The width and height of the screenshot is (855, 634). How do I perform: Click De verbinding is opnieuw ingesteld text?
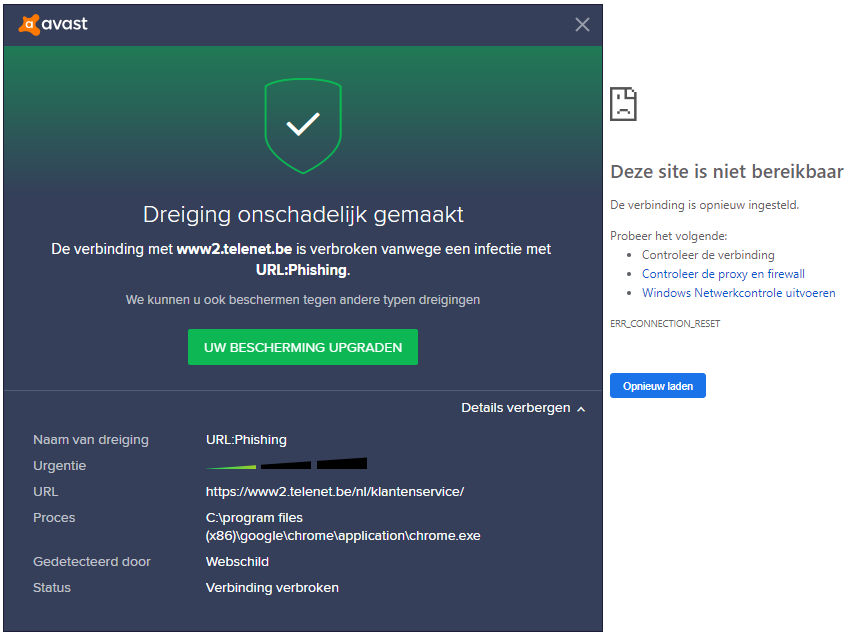pos(705,205)
